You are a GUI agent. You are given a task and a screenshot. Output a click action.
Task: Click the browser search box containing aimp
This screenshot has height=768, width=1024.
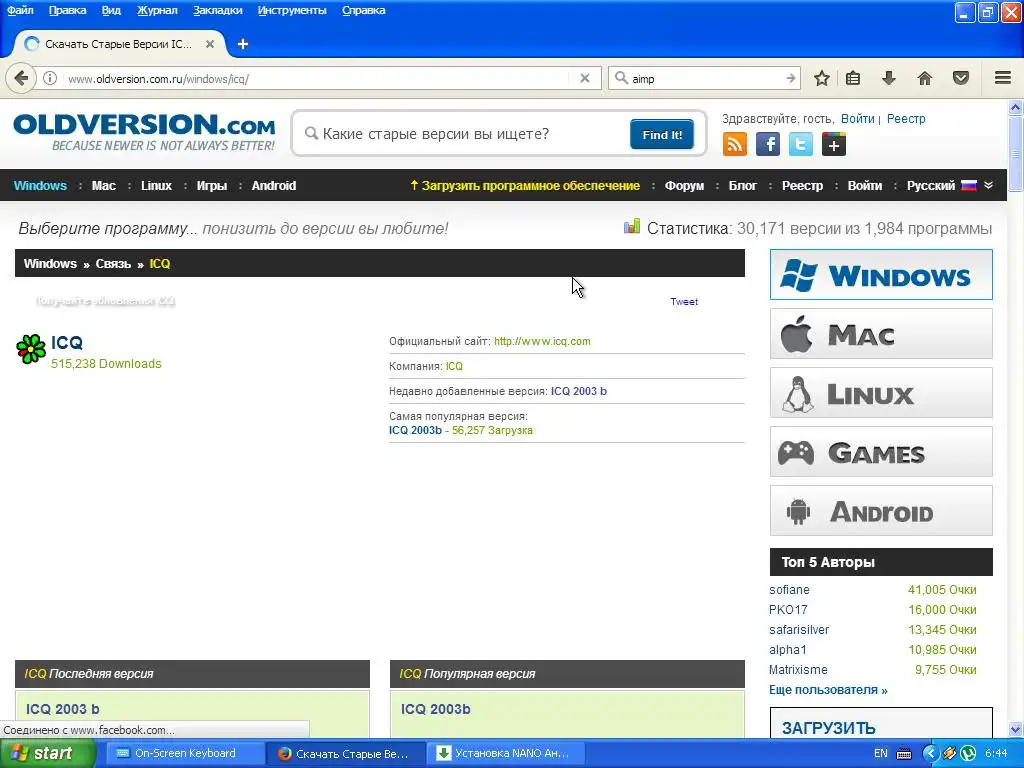705,78
